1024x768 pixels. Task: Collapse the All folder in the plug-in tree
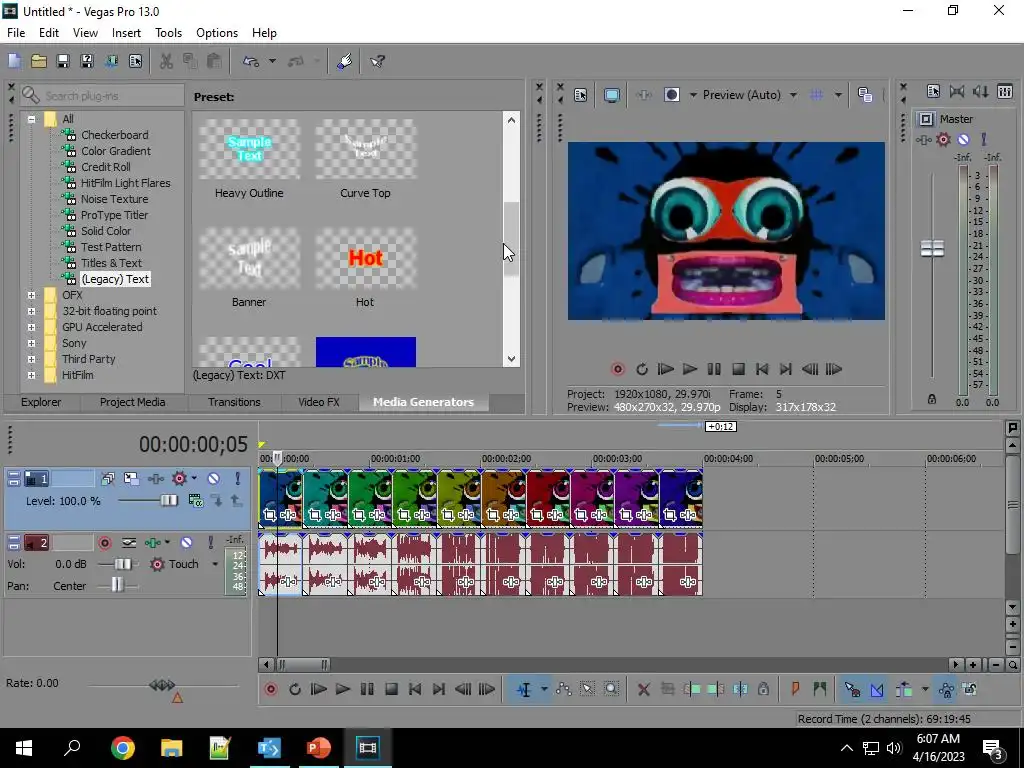pos(31,120)
